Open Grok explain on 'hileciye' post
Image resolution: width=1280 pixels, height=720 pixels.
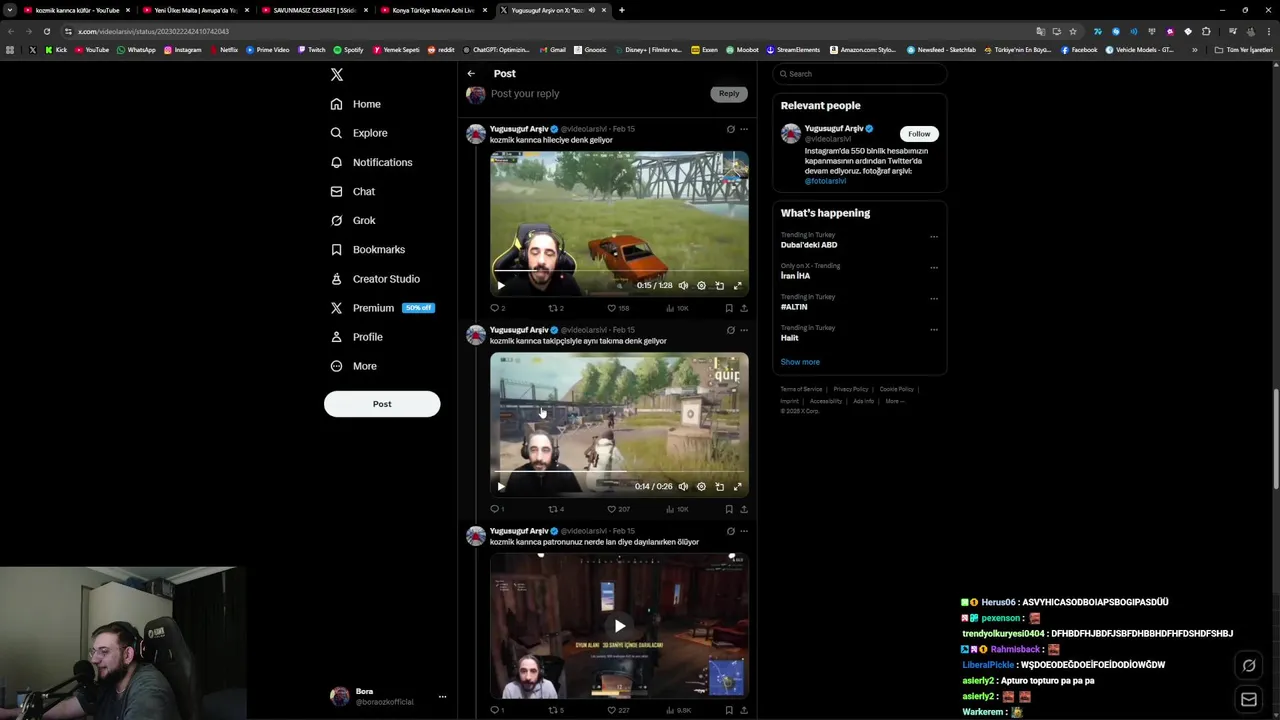(730, 129)
